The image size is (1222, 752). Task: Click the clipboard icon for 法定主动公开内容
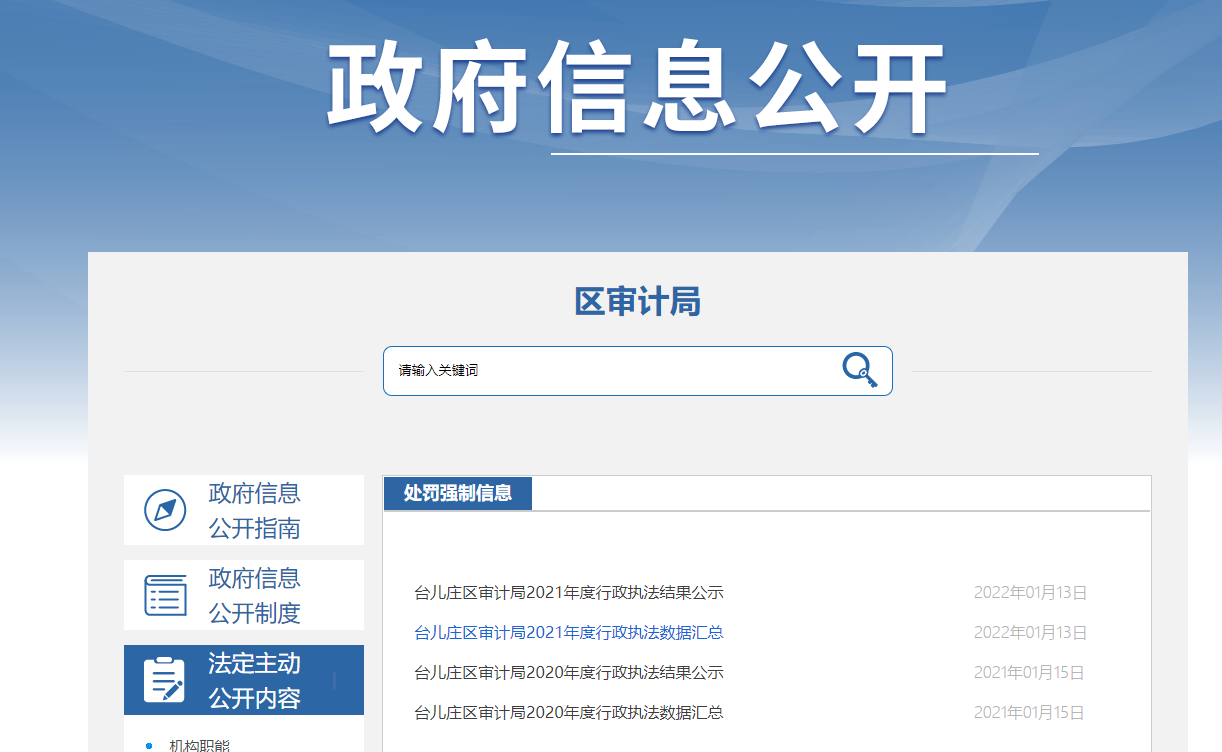point(165,680)
